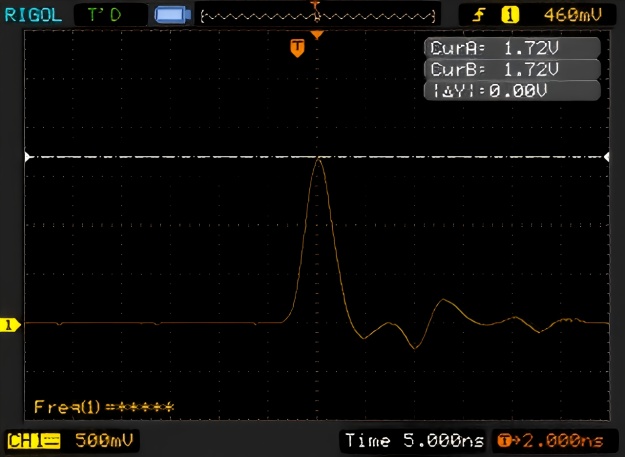
Task: Click the blue waveform memory icon
Action: (x=173, y=15)
